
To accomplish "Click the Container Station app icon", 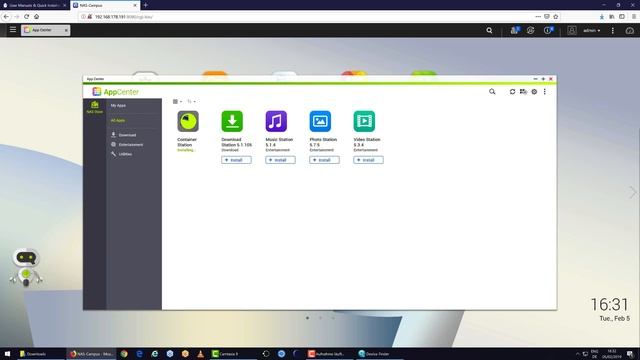I will pos(188,121).
